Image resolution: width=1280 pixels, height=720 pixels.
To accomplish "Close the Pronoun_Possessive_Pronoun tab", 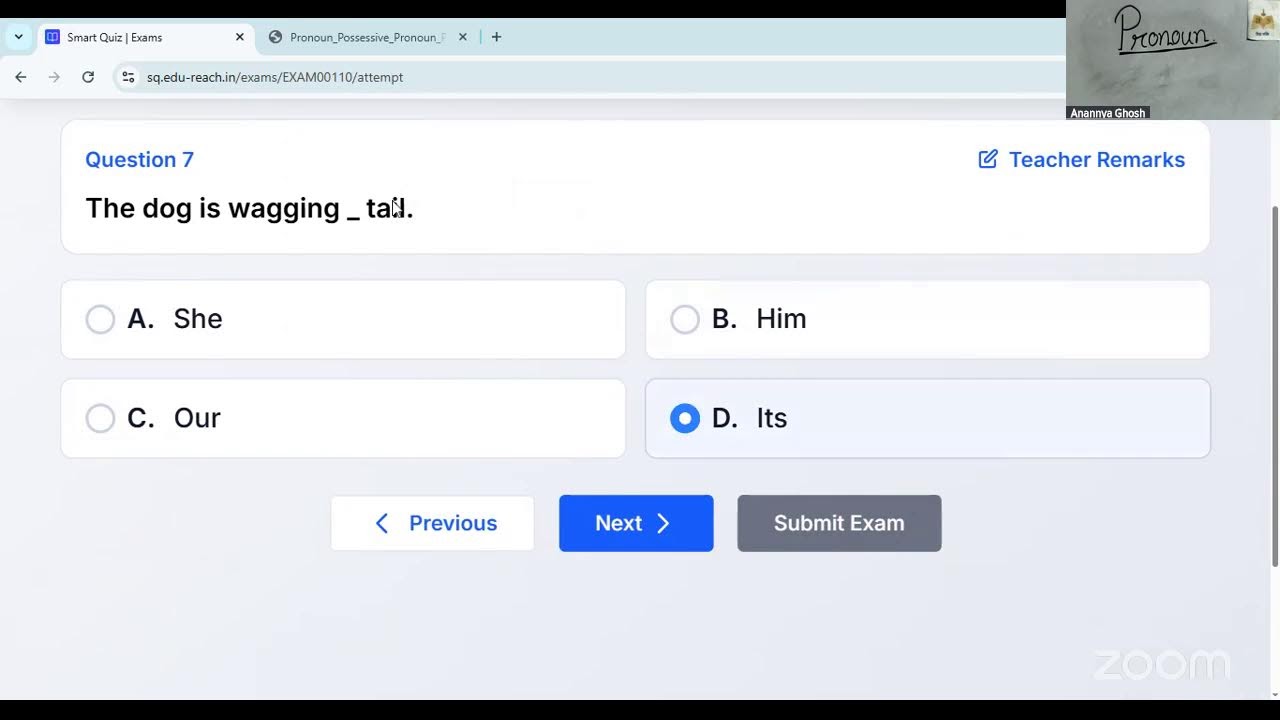I will click(463, 37).
